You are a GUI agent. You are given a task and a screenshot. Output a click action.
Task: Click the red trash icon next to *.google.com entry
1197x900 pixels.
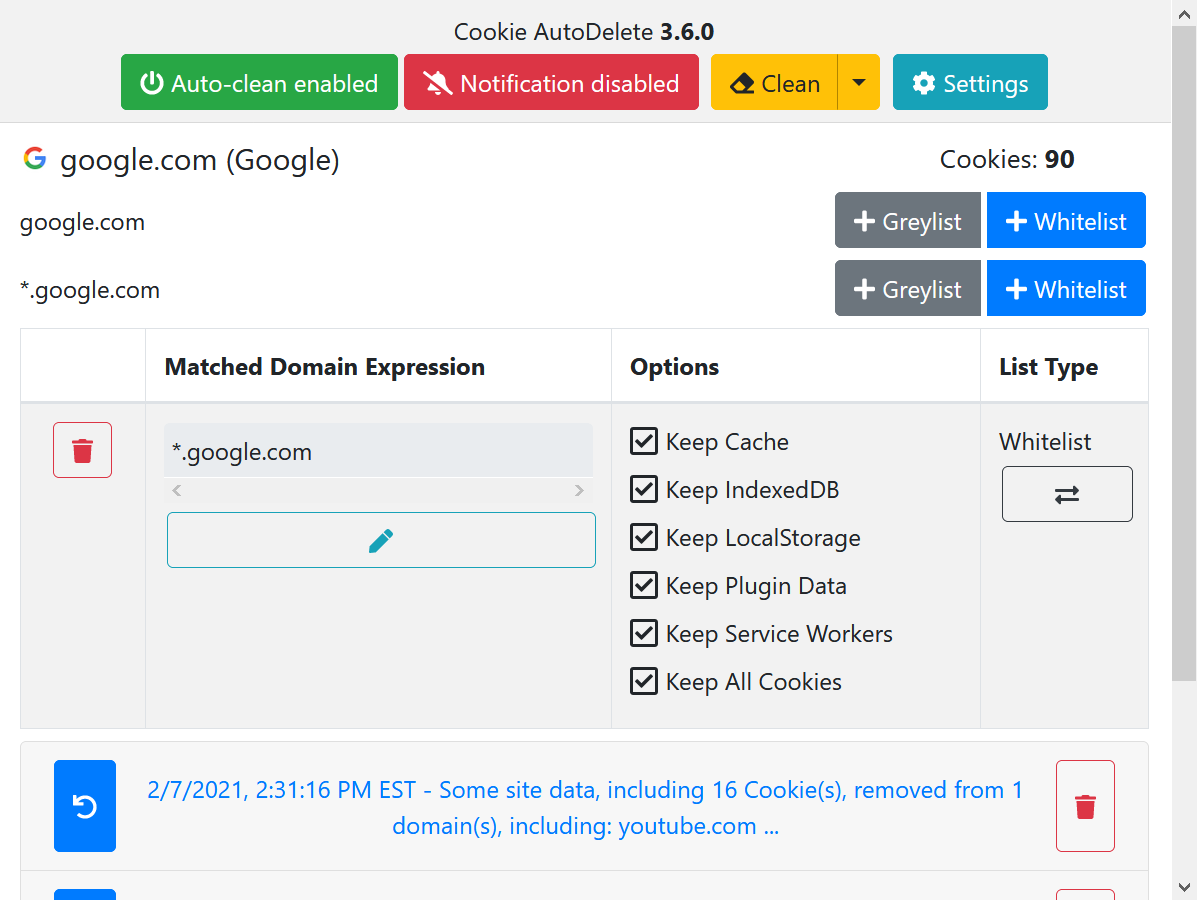click(82, 450)
